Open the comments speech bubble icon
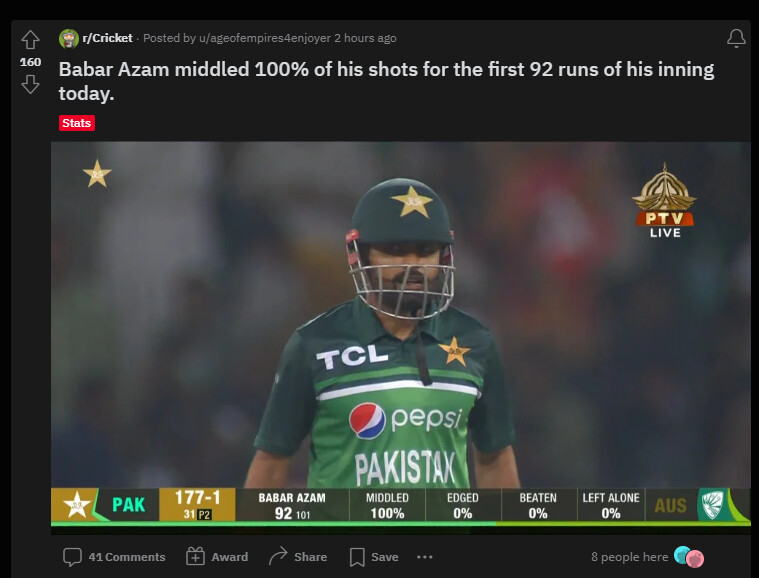 pos(72,557)
